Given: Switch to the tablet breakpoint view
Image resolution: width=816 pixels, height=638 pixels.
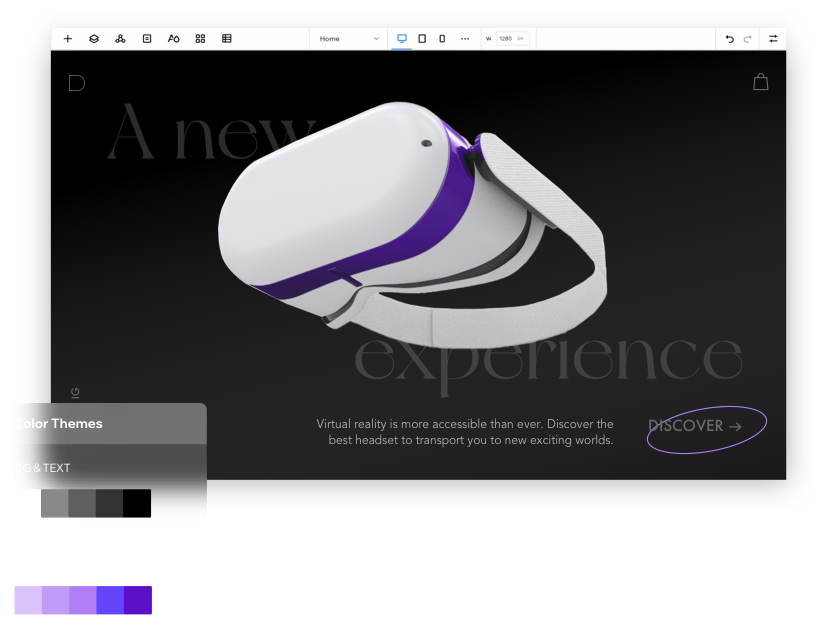Looking at the screenshot, I should coord(422,39).
